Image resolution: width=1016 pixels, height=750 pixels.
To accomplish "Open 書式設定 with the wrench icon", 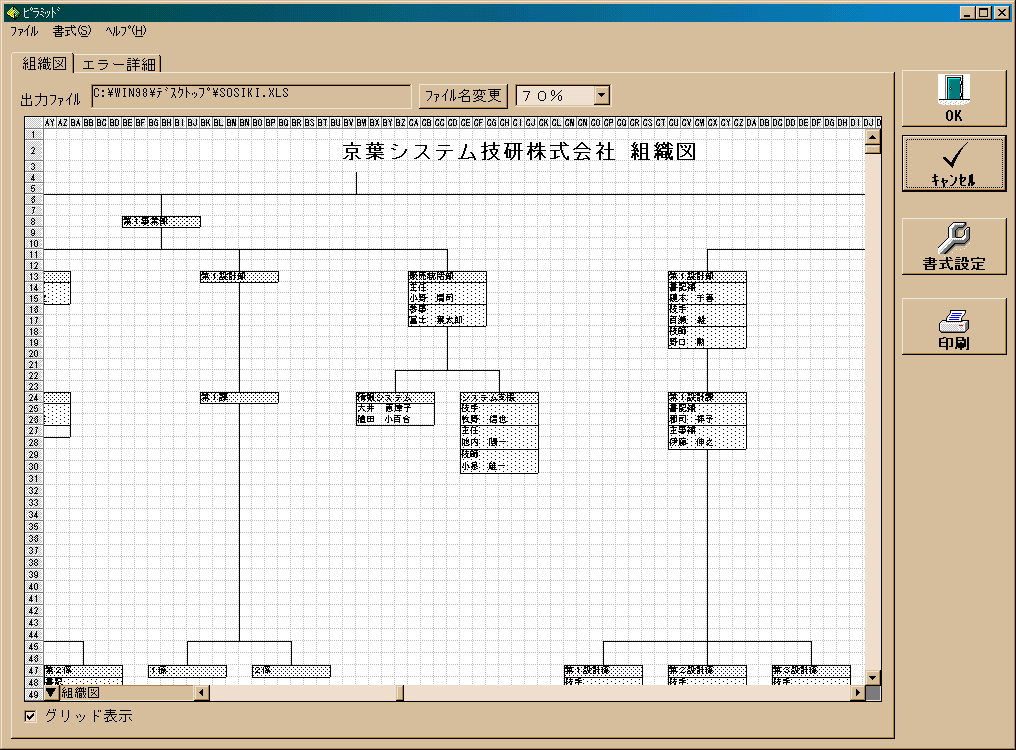I will pyautogui.click(x=954, y=246).
